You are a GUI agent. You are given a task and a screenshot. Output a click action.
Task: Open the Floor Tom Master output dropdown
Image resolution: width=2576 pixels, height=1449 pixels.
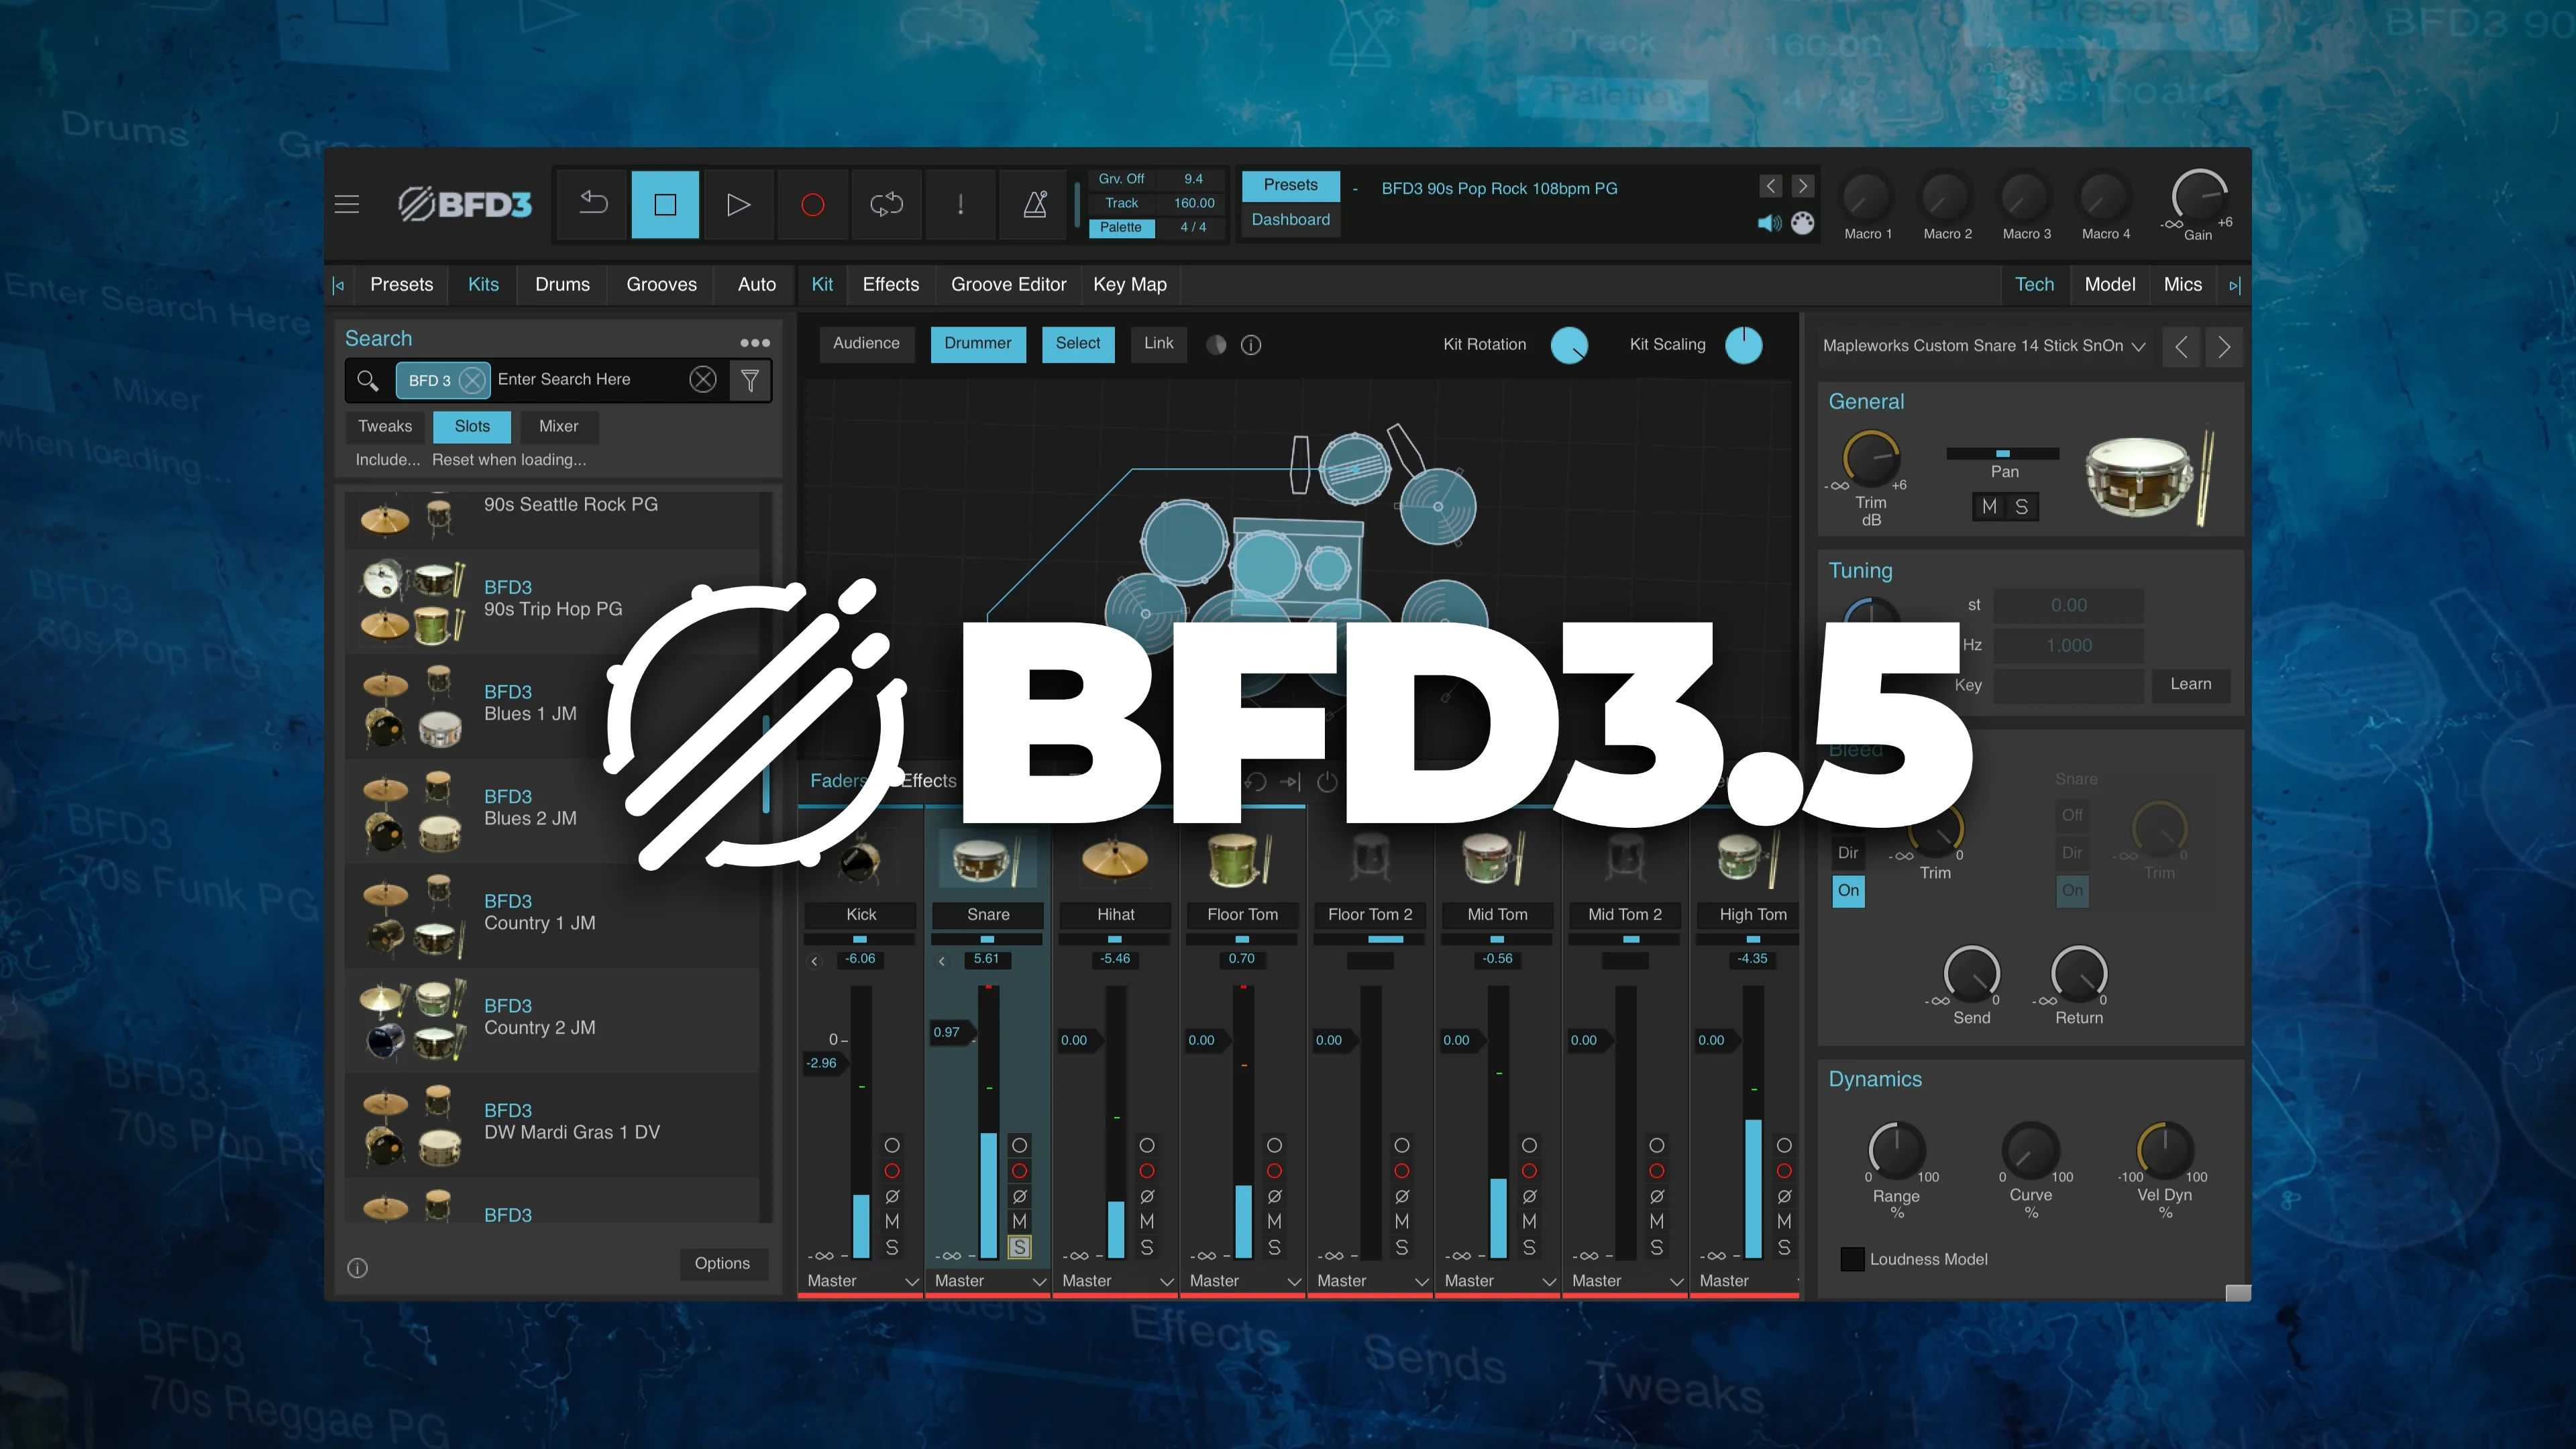point(1244,1281)
